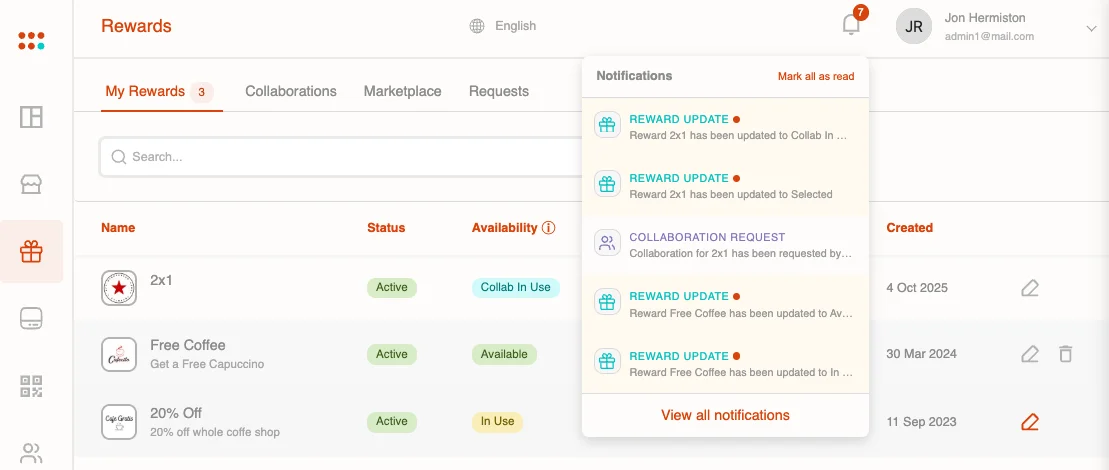Edit the 20% Off reward pencil icon
1109x470 pixels.
coord(1030,422)
